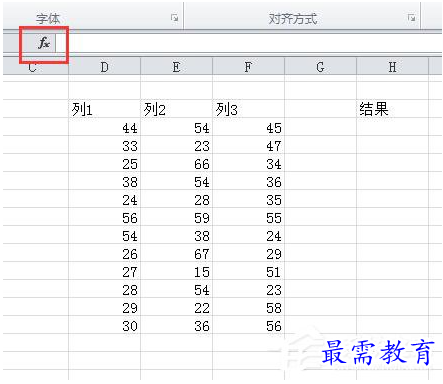
Task: Click column F cell containing 24
Action: (249, 235)
